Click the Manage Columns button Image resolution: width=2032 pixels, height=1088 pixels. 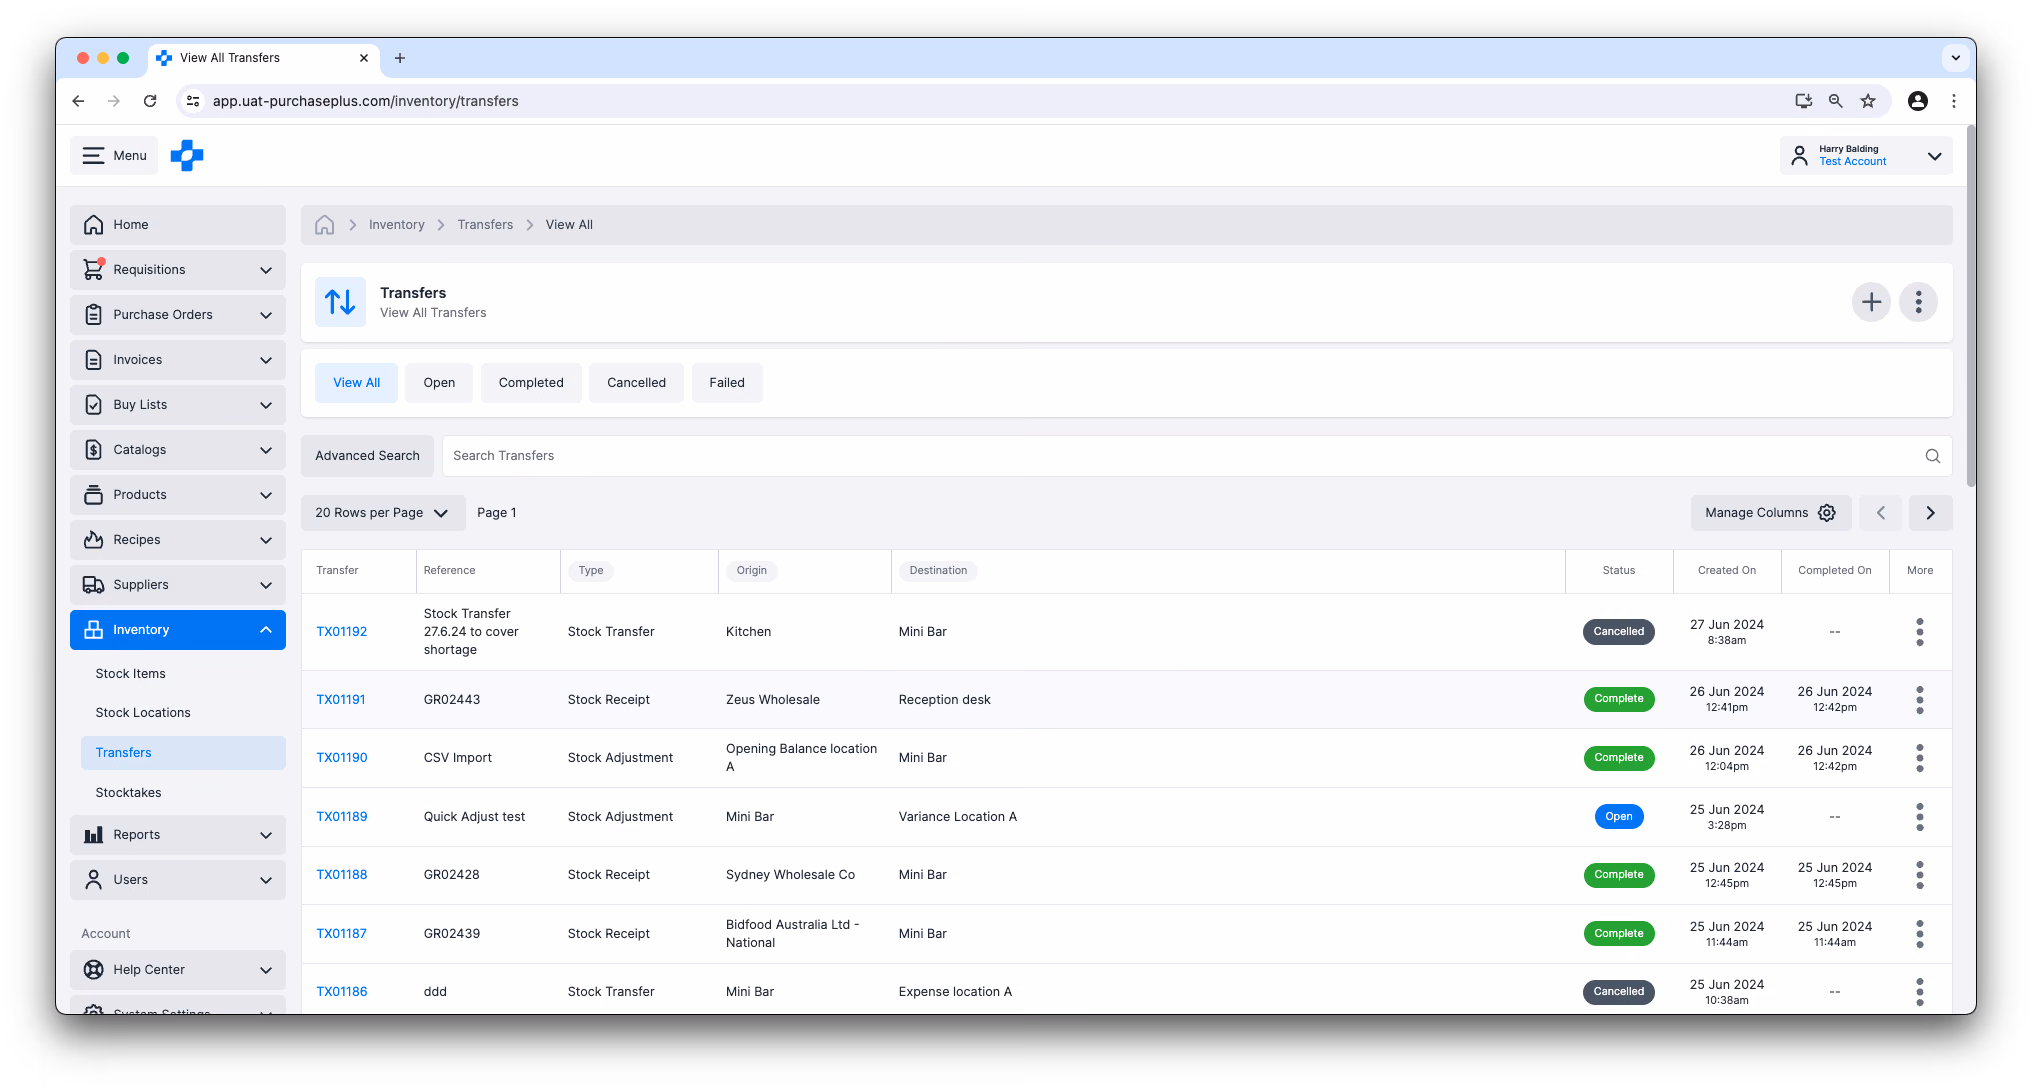click(1770, 513)
